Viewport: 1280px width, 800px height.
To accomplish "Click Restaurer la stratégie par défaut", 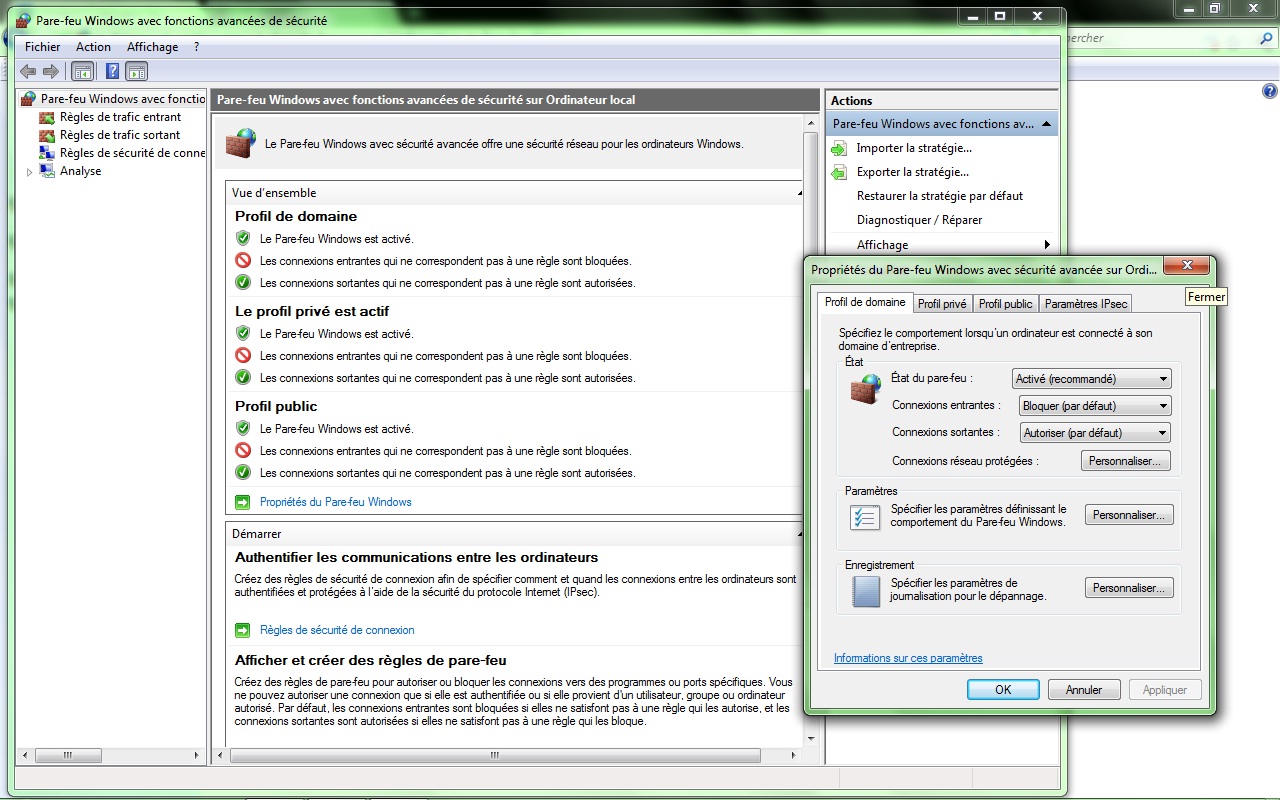I will pyautogui.click(x=940, y=196).
